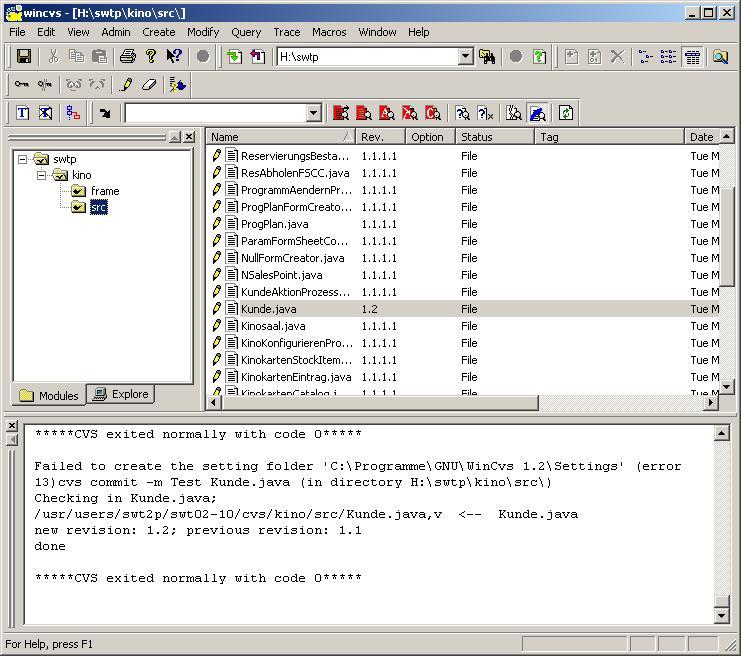Toggle the red 'C' conflict files filter

coord(432,113)
